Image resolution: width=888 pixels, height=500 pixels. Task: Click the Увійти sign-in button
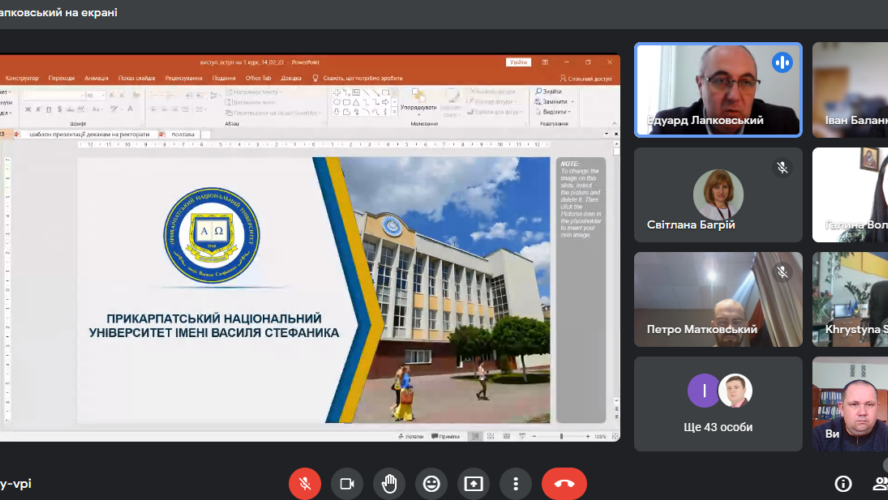click(x=518, y=62)
